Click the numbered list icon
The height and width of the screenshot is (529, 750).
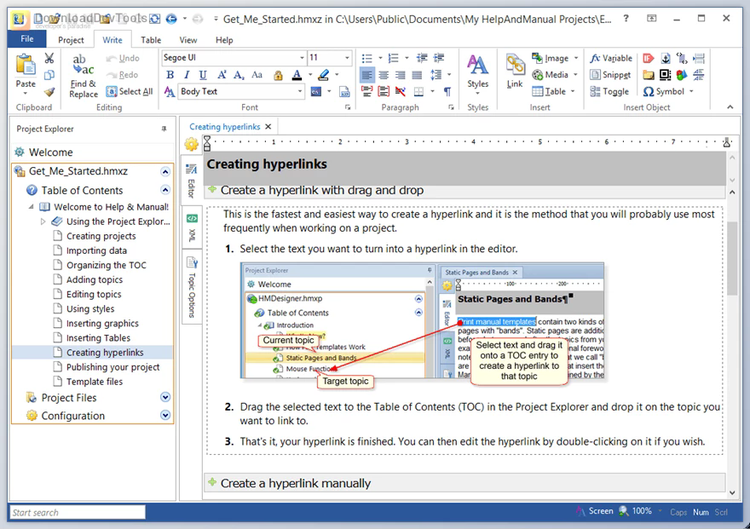coord(394,58)
